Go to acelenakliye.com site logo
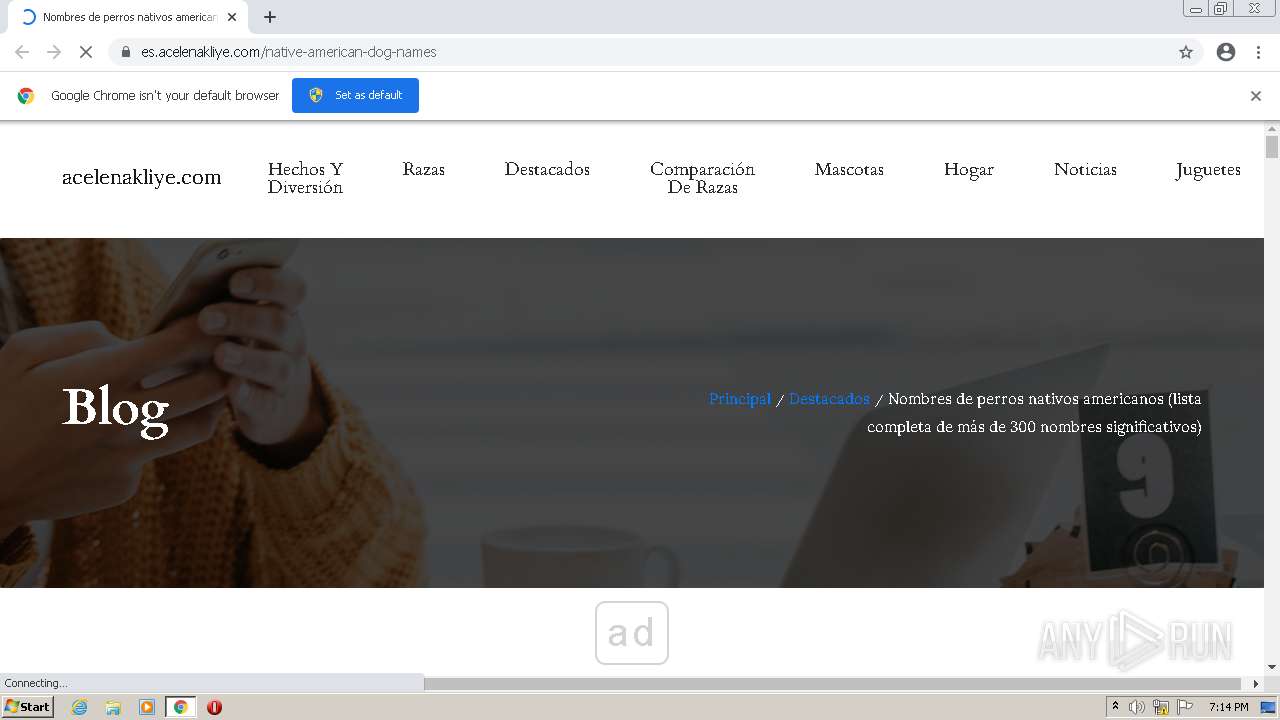 [142, 177]
